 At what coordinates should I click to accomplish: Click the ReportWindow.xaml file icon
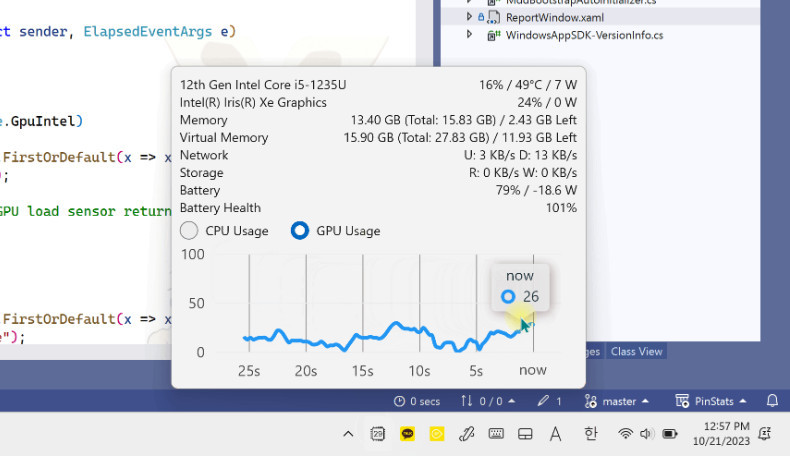pyautogui.click(x=494, y=18)
